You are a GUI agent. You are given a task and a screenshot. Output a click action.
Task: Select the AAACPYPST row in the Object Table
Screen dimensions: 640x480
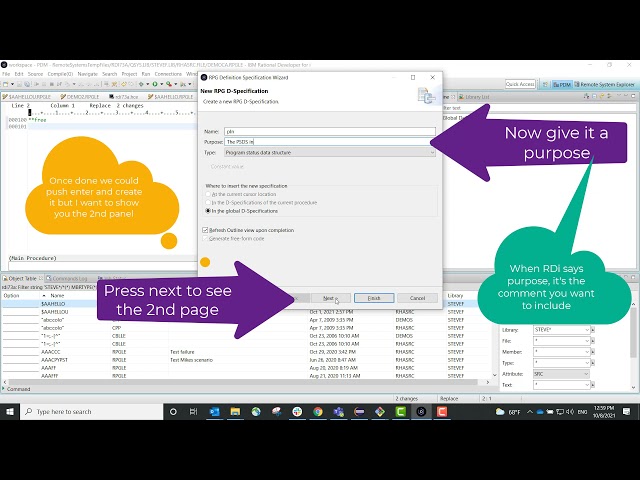[247, 360]
